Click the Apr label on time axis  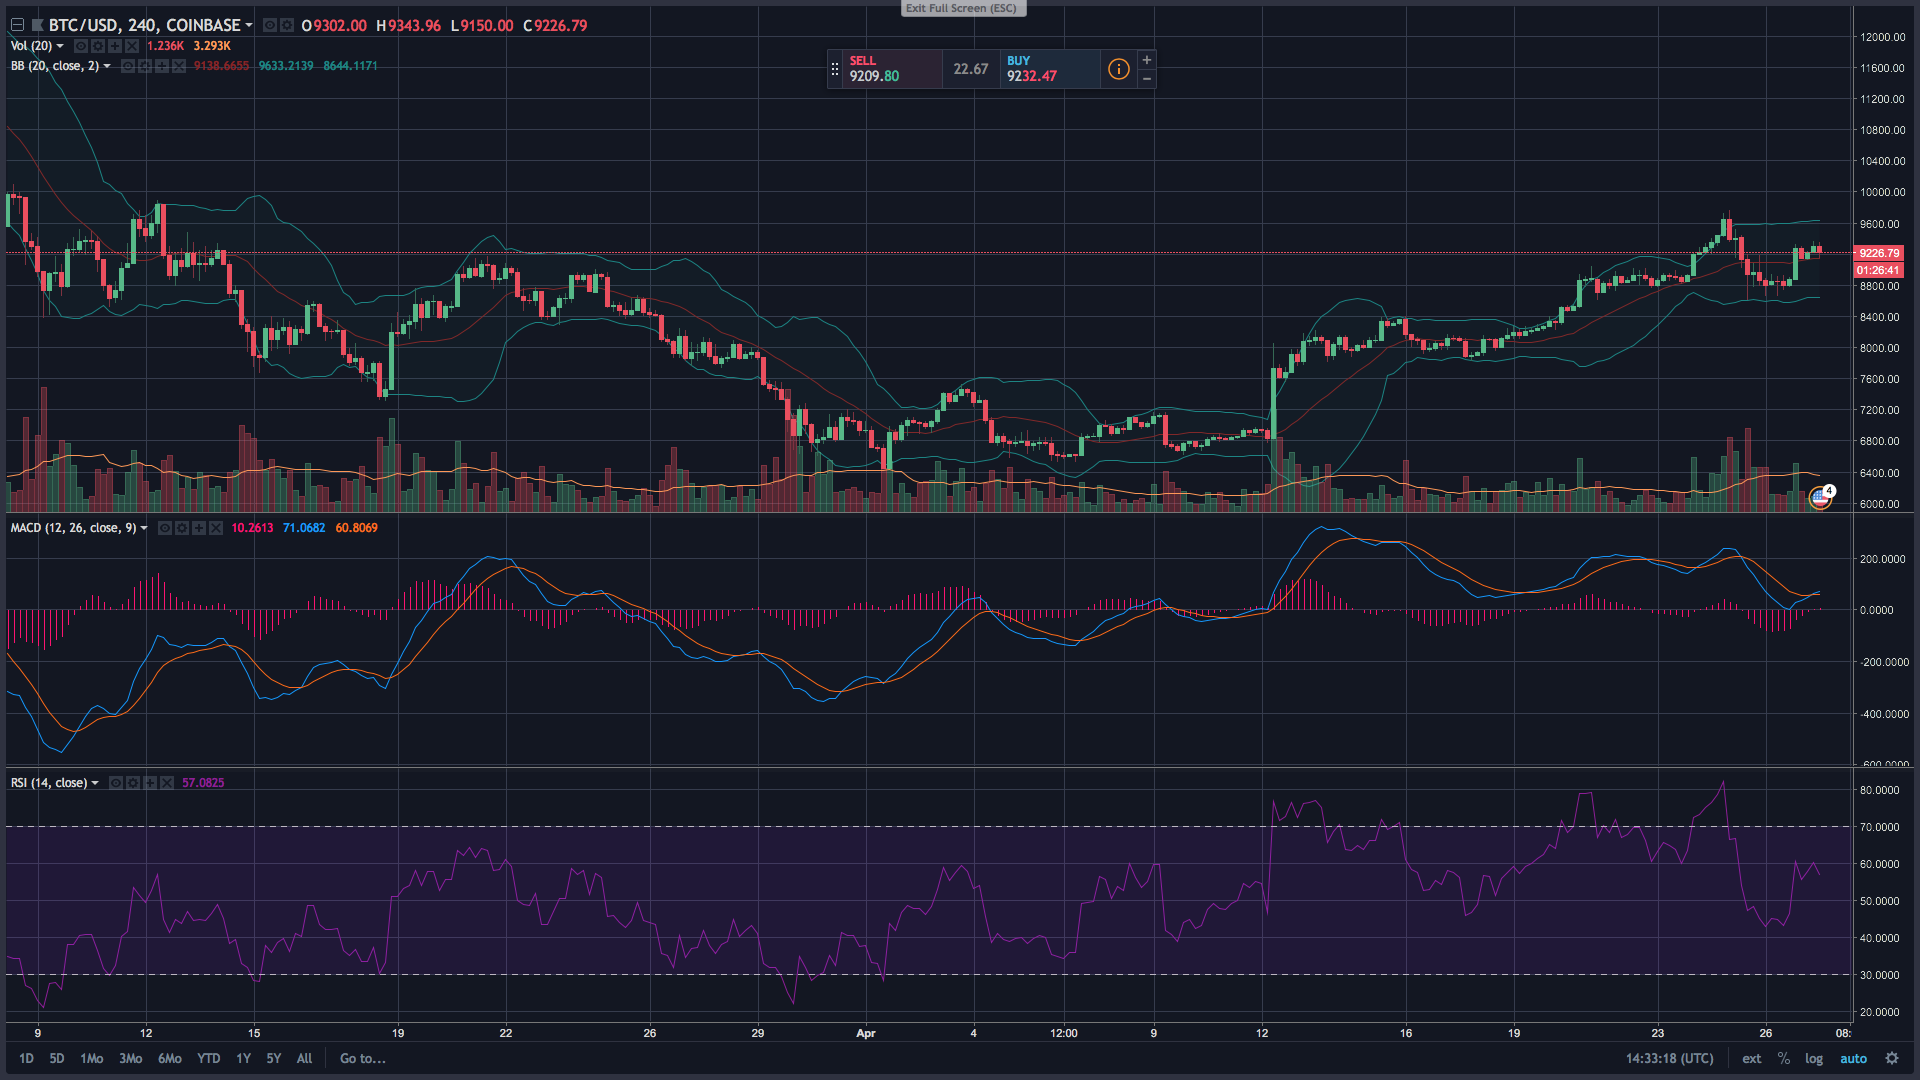pyautogui.click(x=866, y=1033)
